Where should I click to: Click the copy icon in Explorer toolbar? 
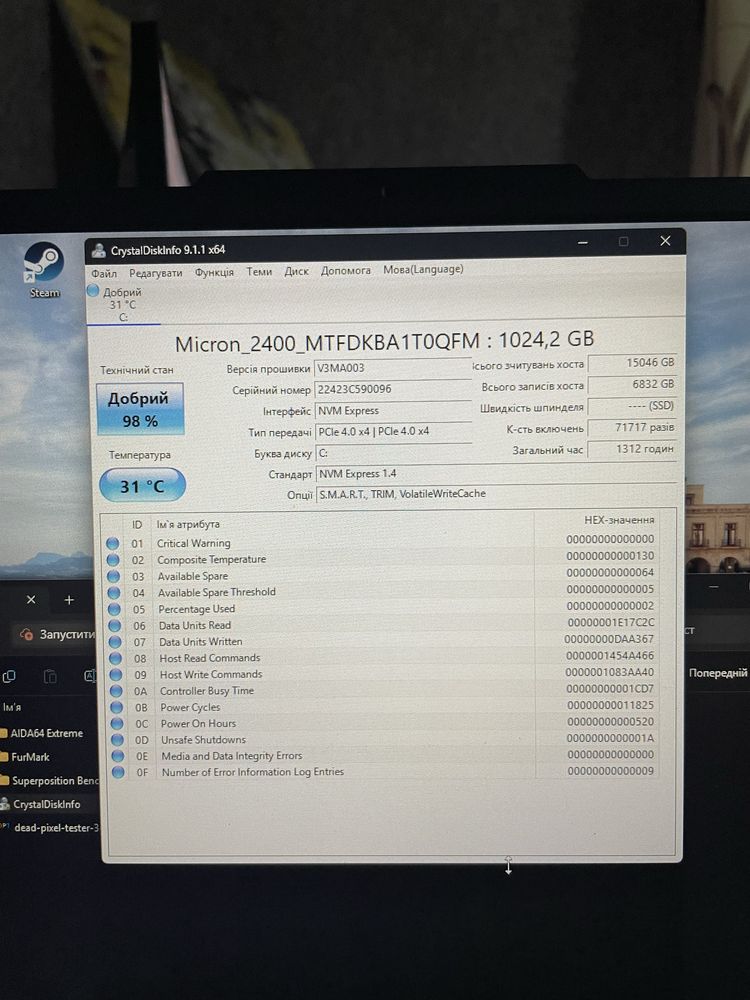click(x=9, y=677)
